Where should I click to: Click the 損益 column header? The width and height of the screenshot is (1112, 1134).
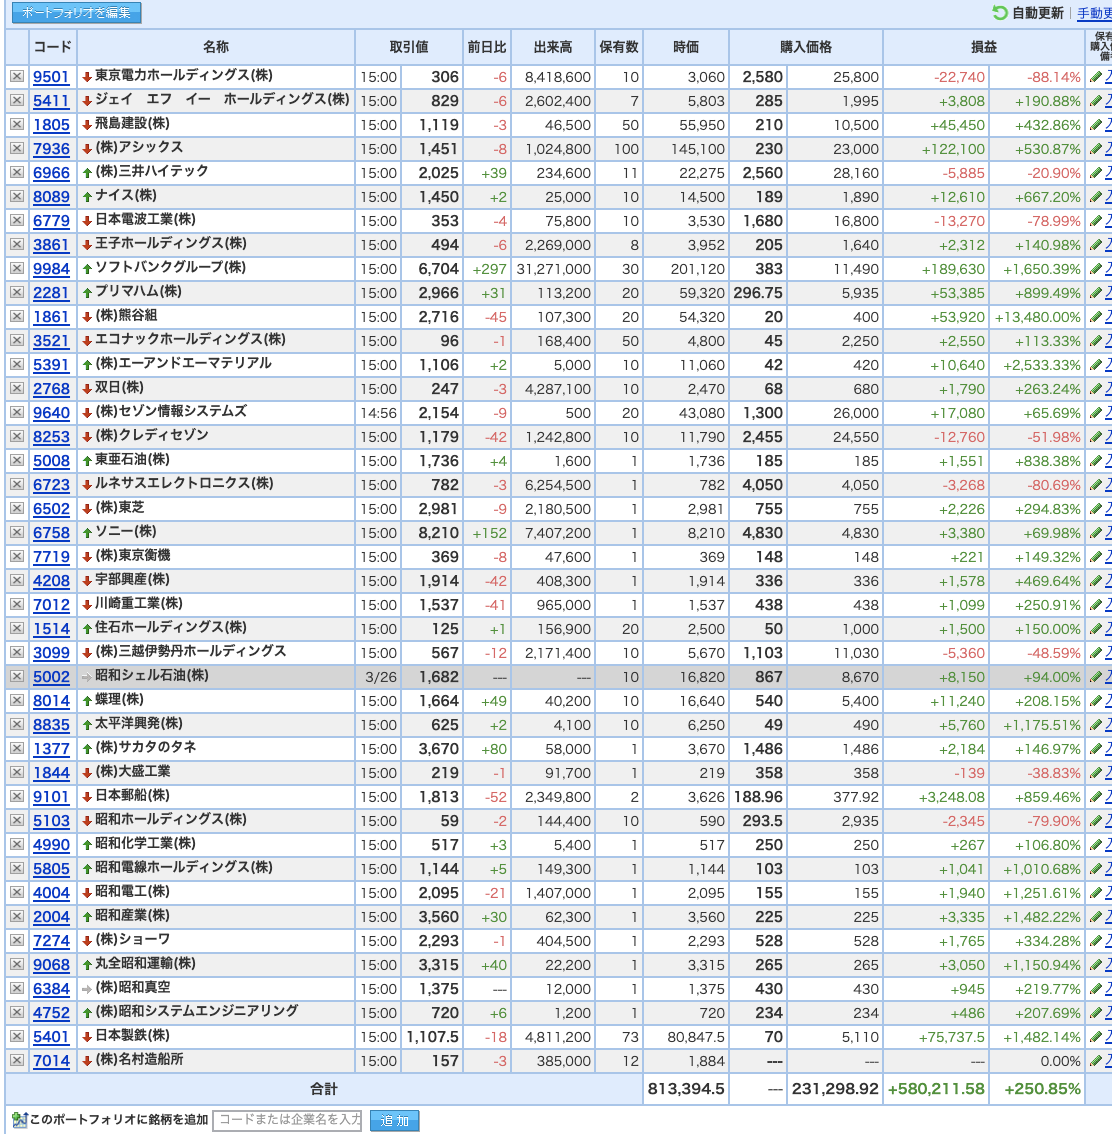click(983, 47)
